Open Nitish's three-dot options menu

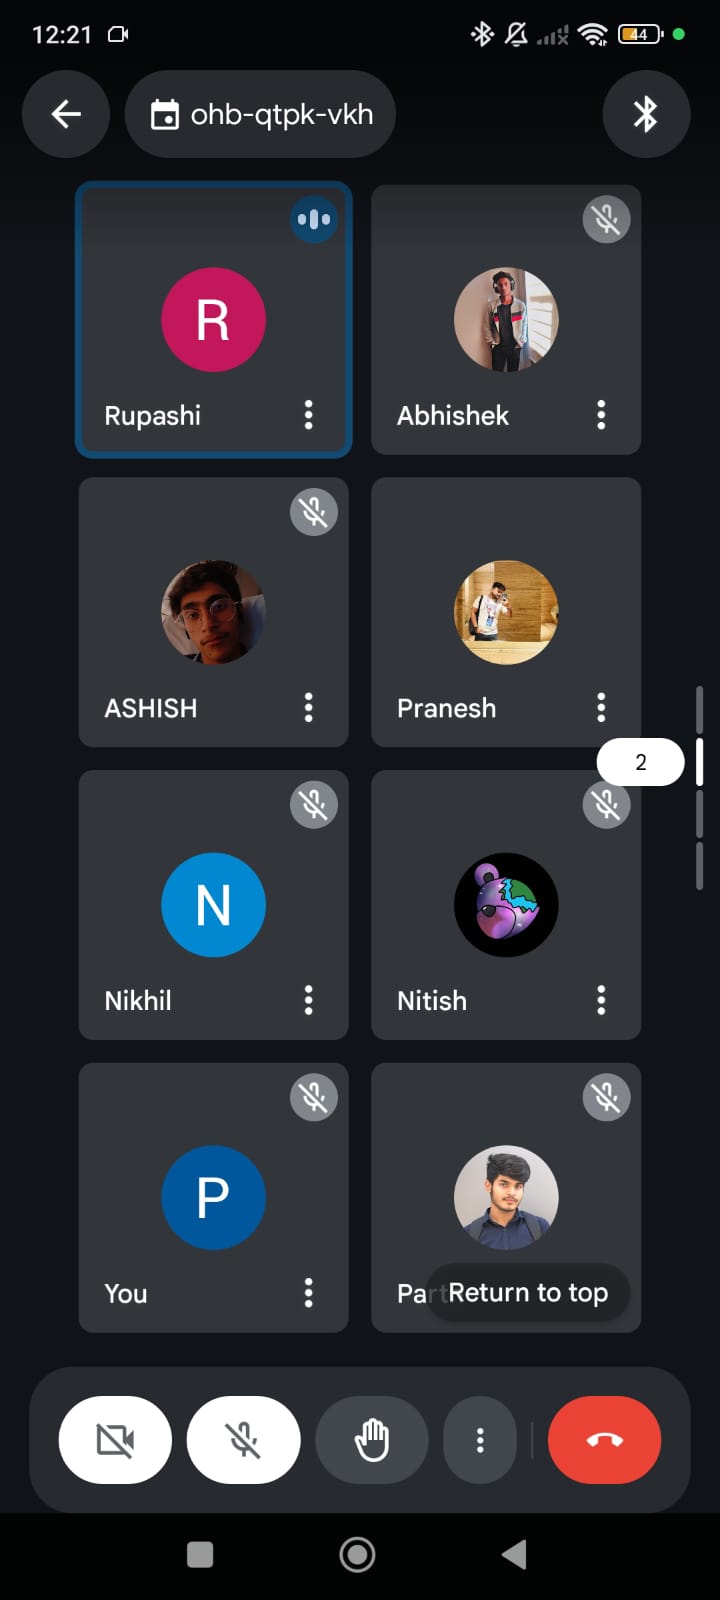click(601, 1000)
